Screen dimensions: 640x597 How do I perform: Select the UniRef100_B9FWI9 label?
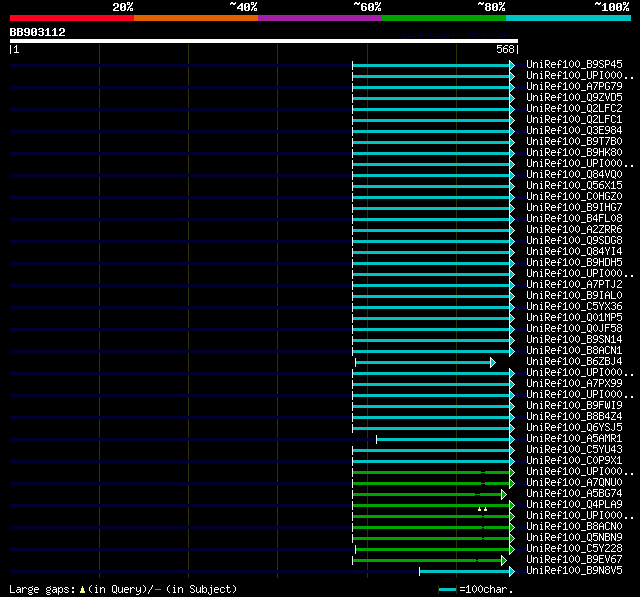click(x=574, y=406)
